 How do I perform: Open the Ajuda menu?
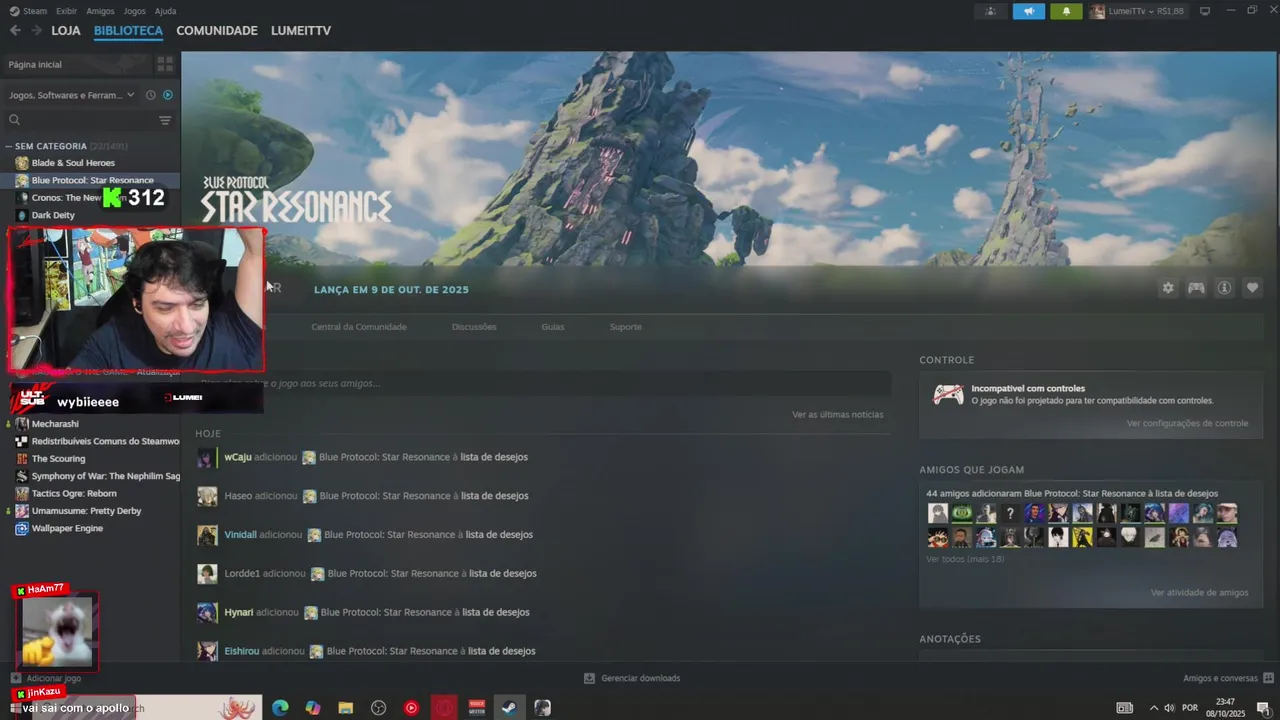click(x=165, y=11)
